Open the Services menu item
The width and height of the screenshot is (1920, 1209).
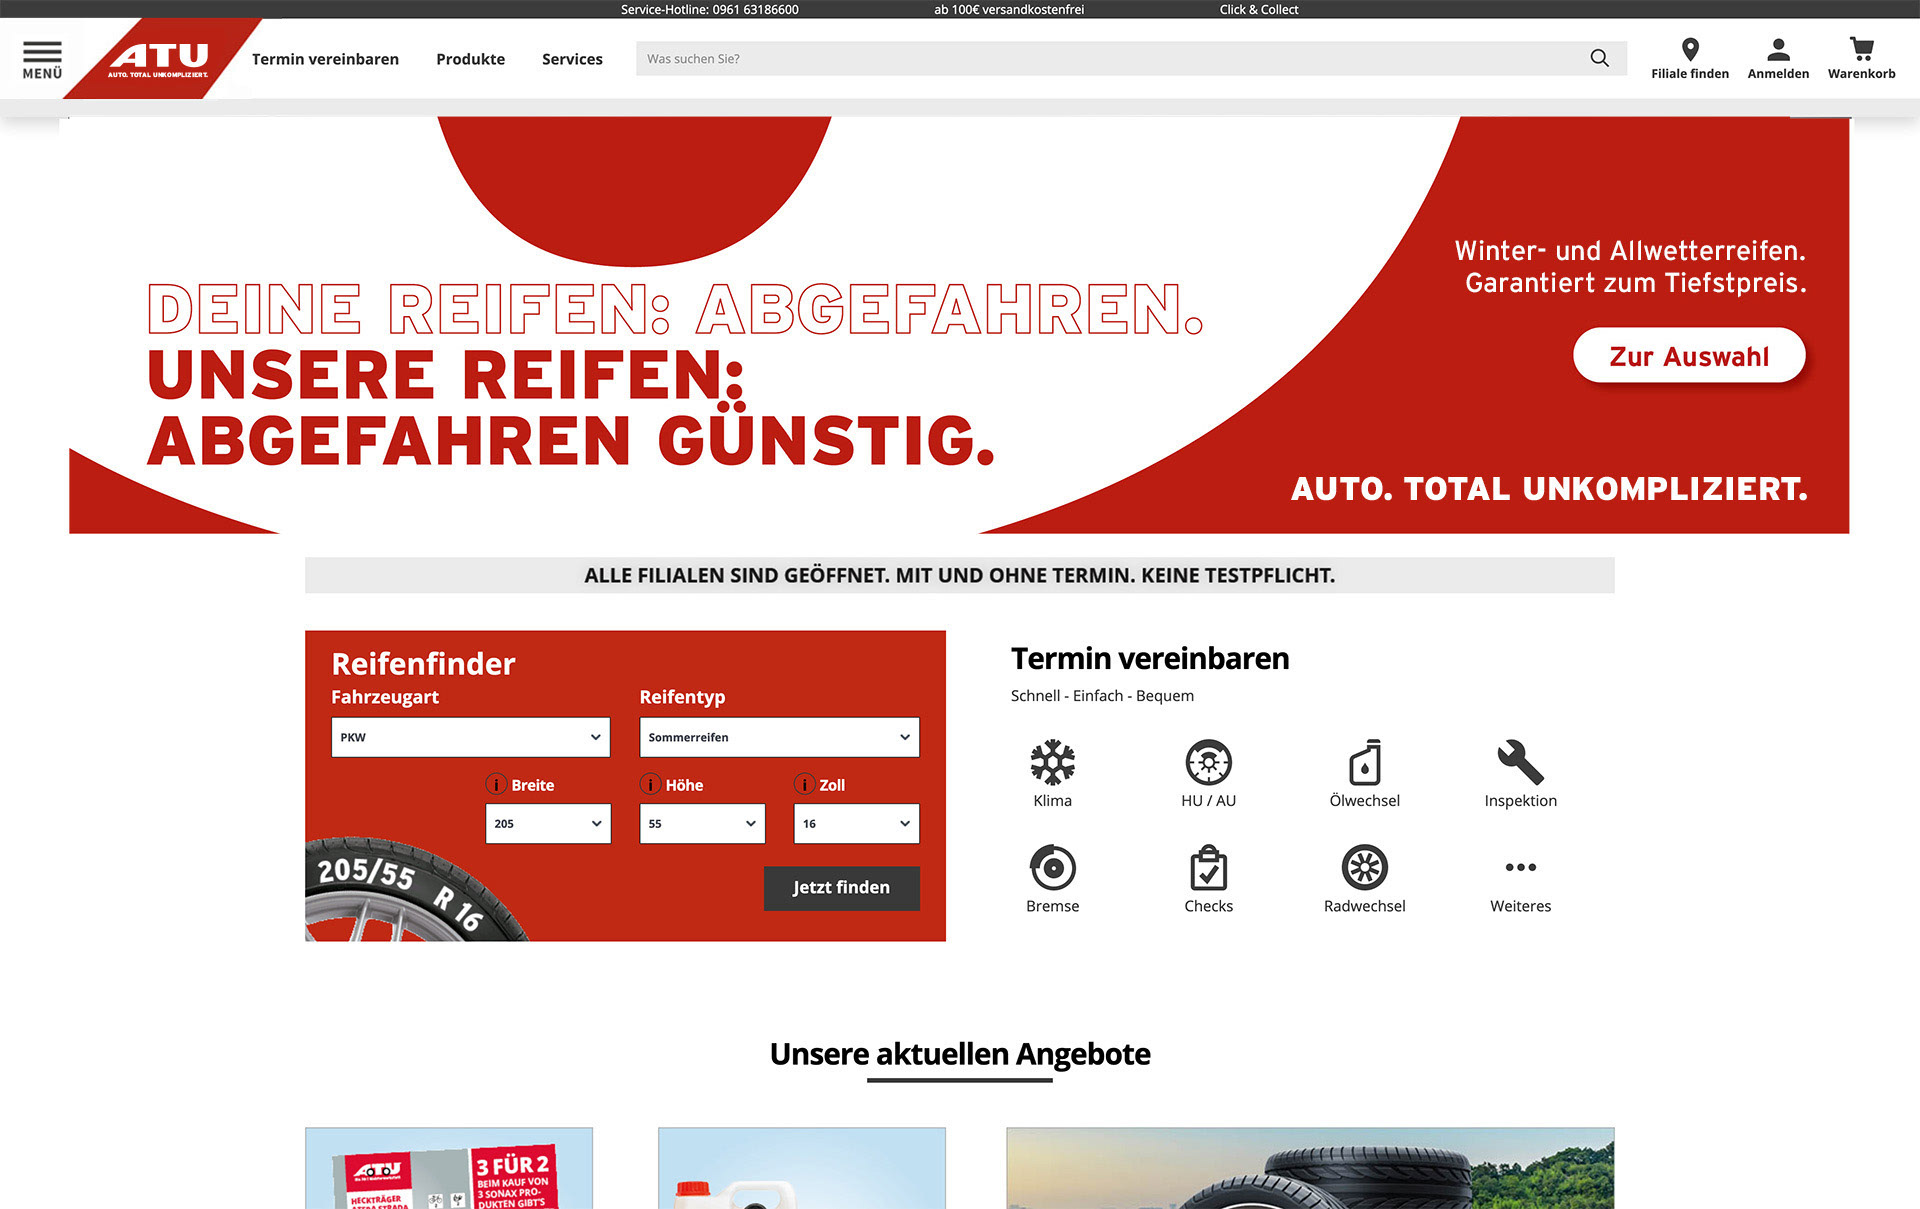click(x=572, y=59)
